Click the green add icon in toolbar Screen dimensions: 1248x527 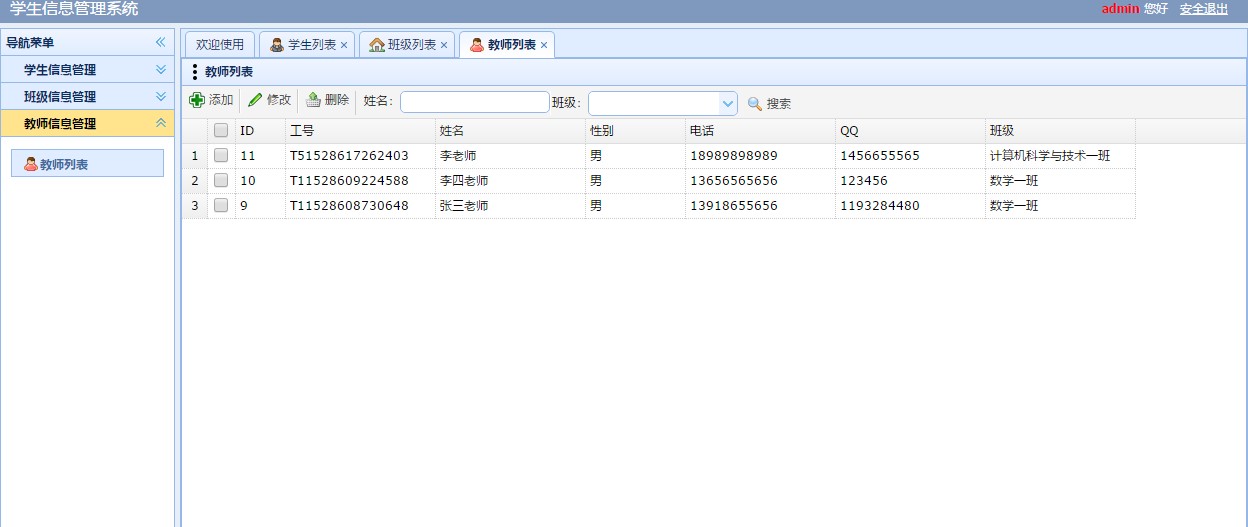pyautogui.click(x=197, y=100)
